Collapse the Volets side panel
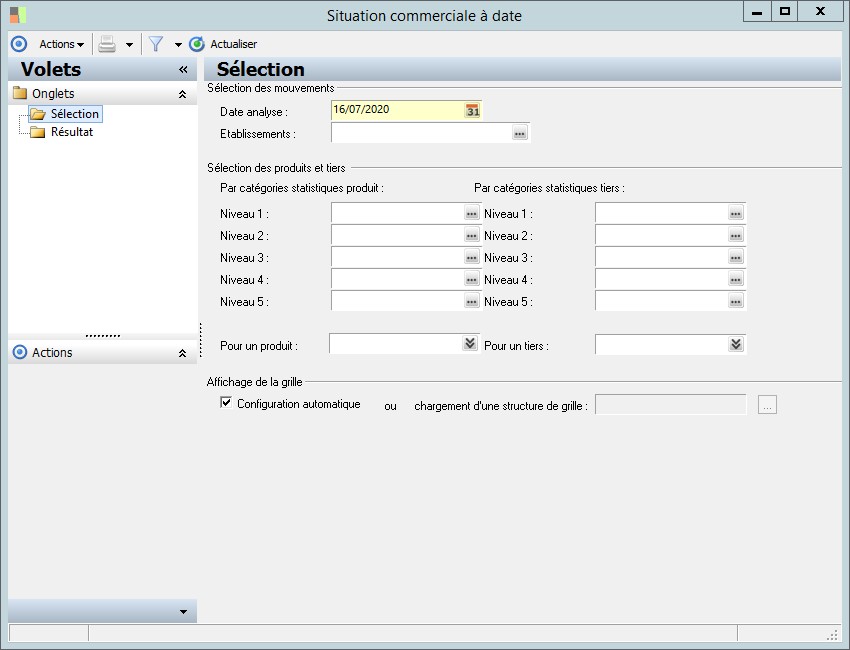The width and height of the screenshot is (850, 650). (x=183, y=70)
